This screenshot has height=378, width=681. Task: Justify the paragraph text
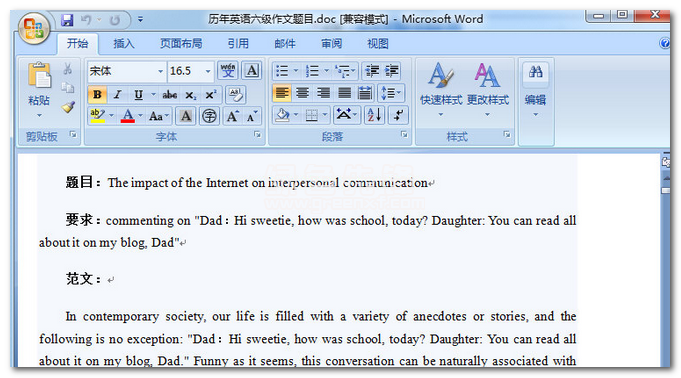[x=344, y=93]
